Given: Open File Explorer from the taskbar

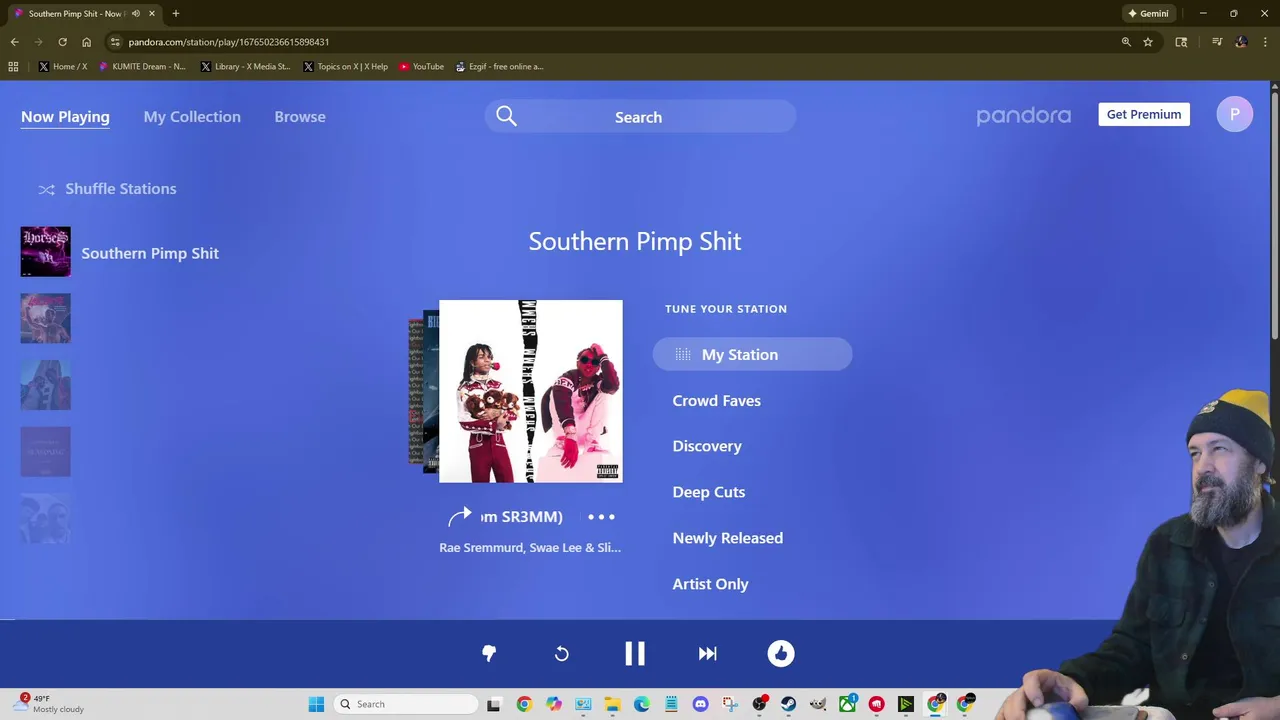Looking at the screenshot, I should tap(612, 704).
